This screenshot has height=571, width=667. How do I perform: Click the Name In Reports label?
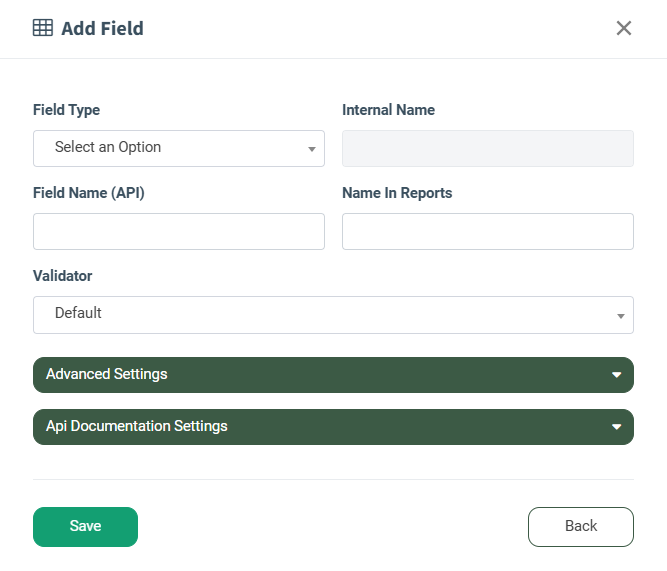tap(397, 193)
